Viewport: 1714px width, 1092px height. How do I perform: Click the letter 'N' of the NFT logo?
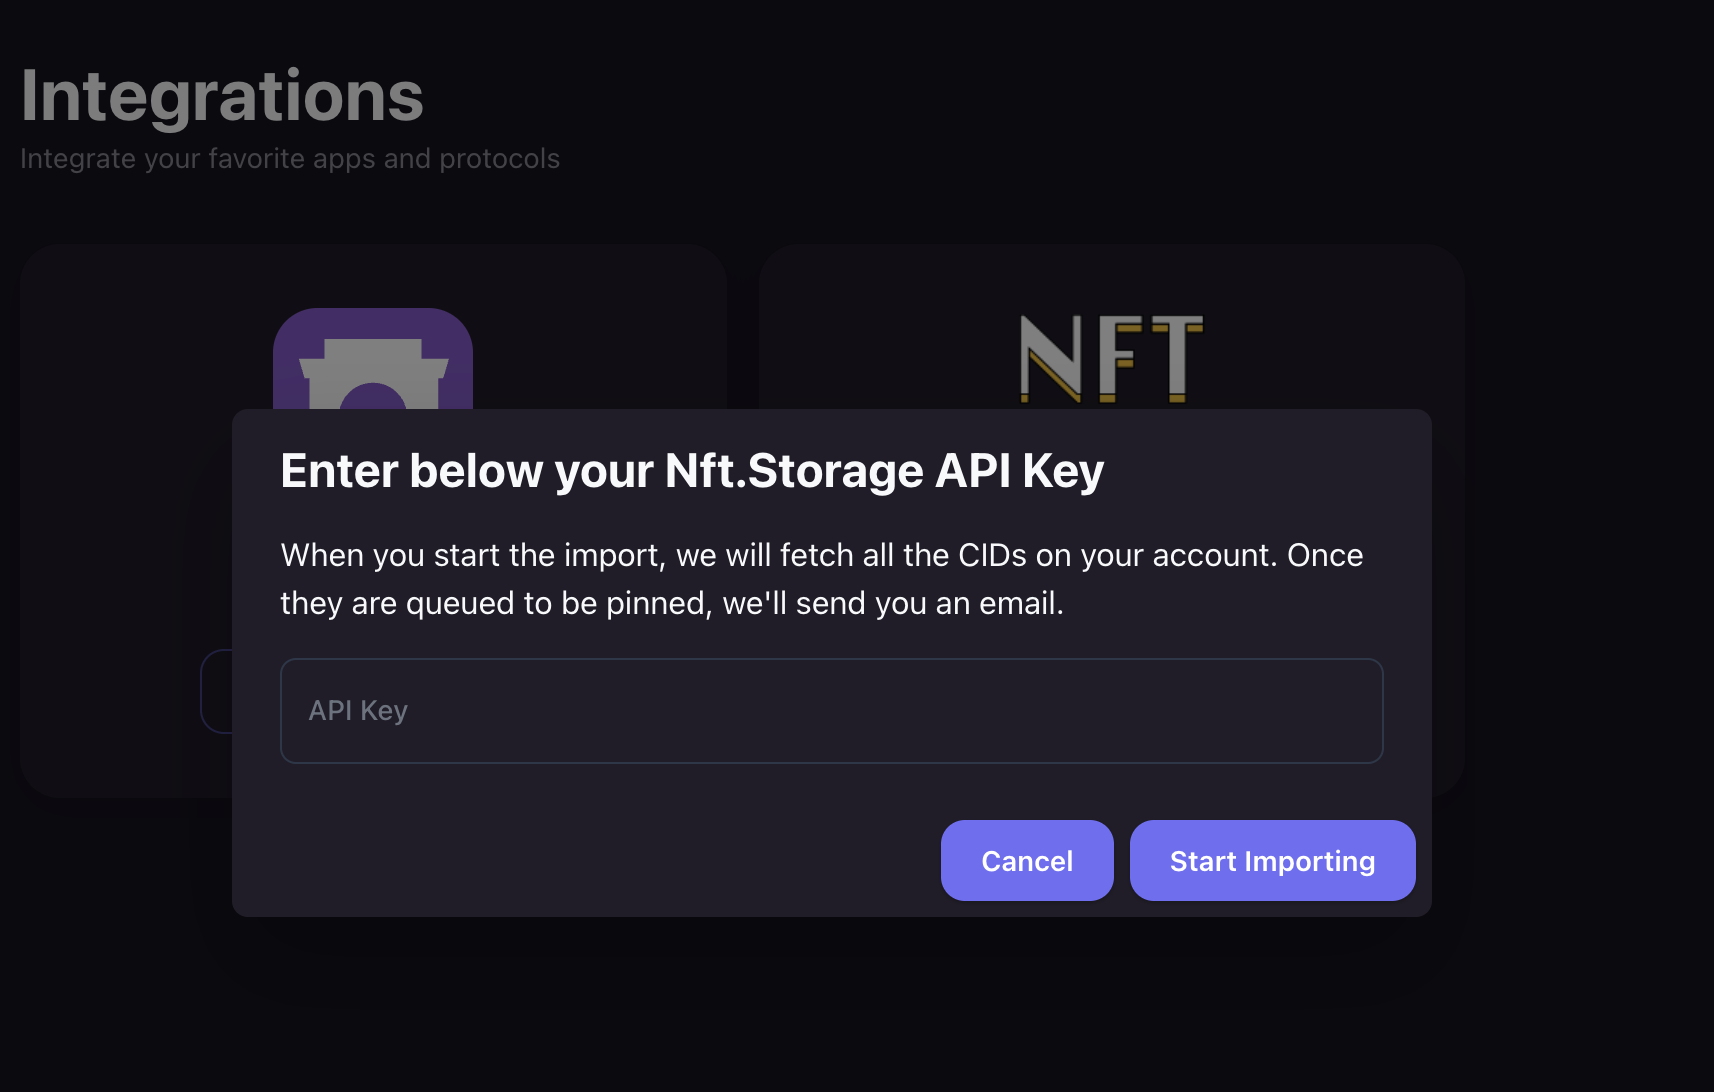1050,358
